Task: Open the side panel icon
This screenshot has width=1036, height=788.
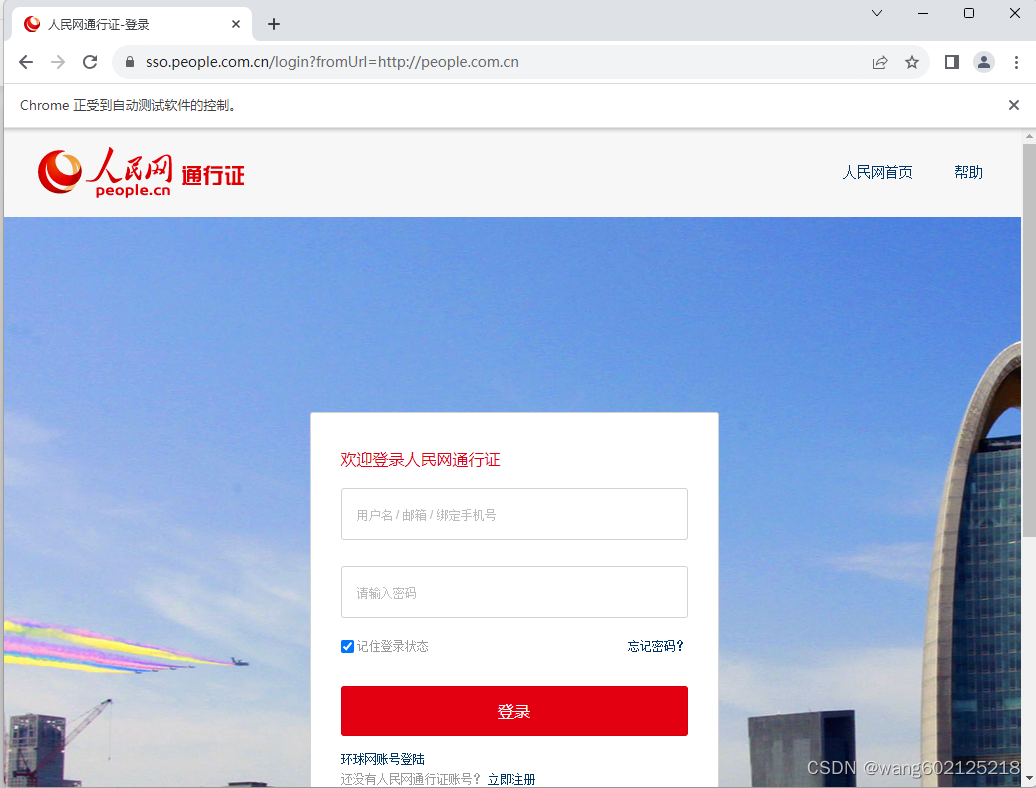Action: point(951,62)
